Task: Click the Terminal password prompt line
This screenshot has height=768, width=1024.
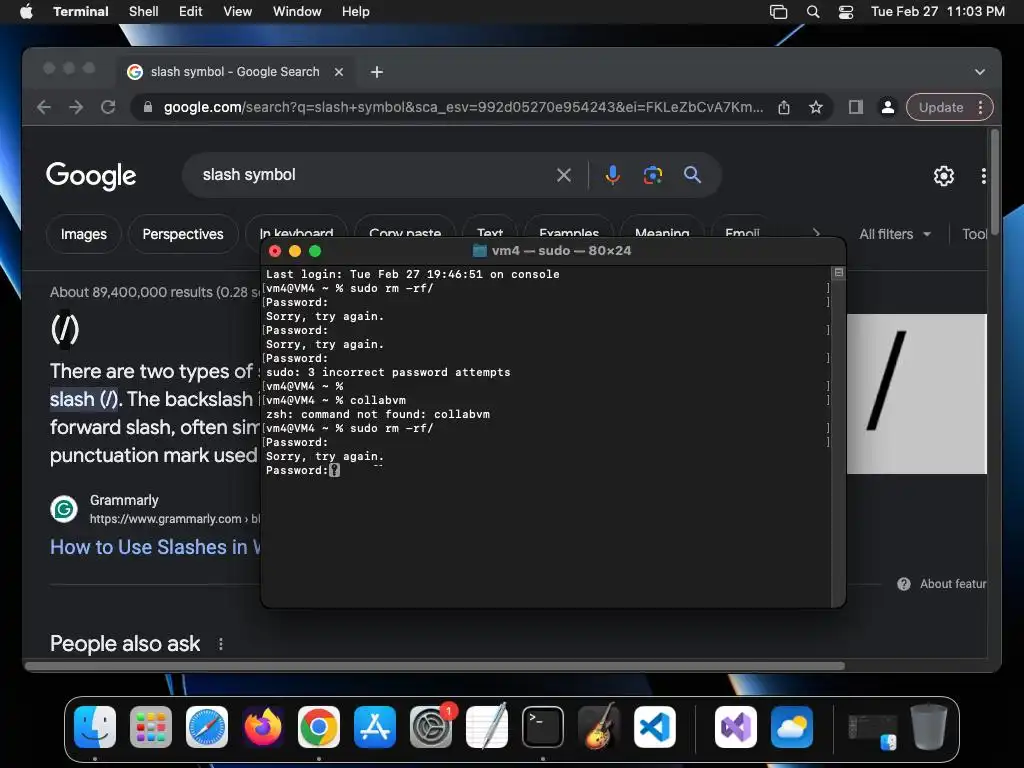Action: pos(303,470)
